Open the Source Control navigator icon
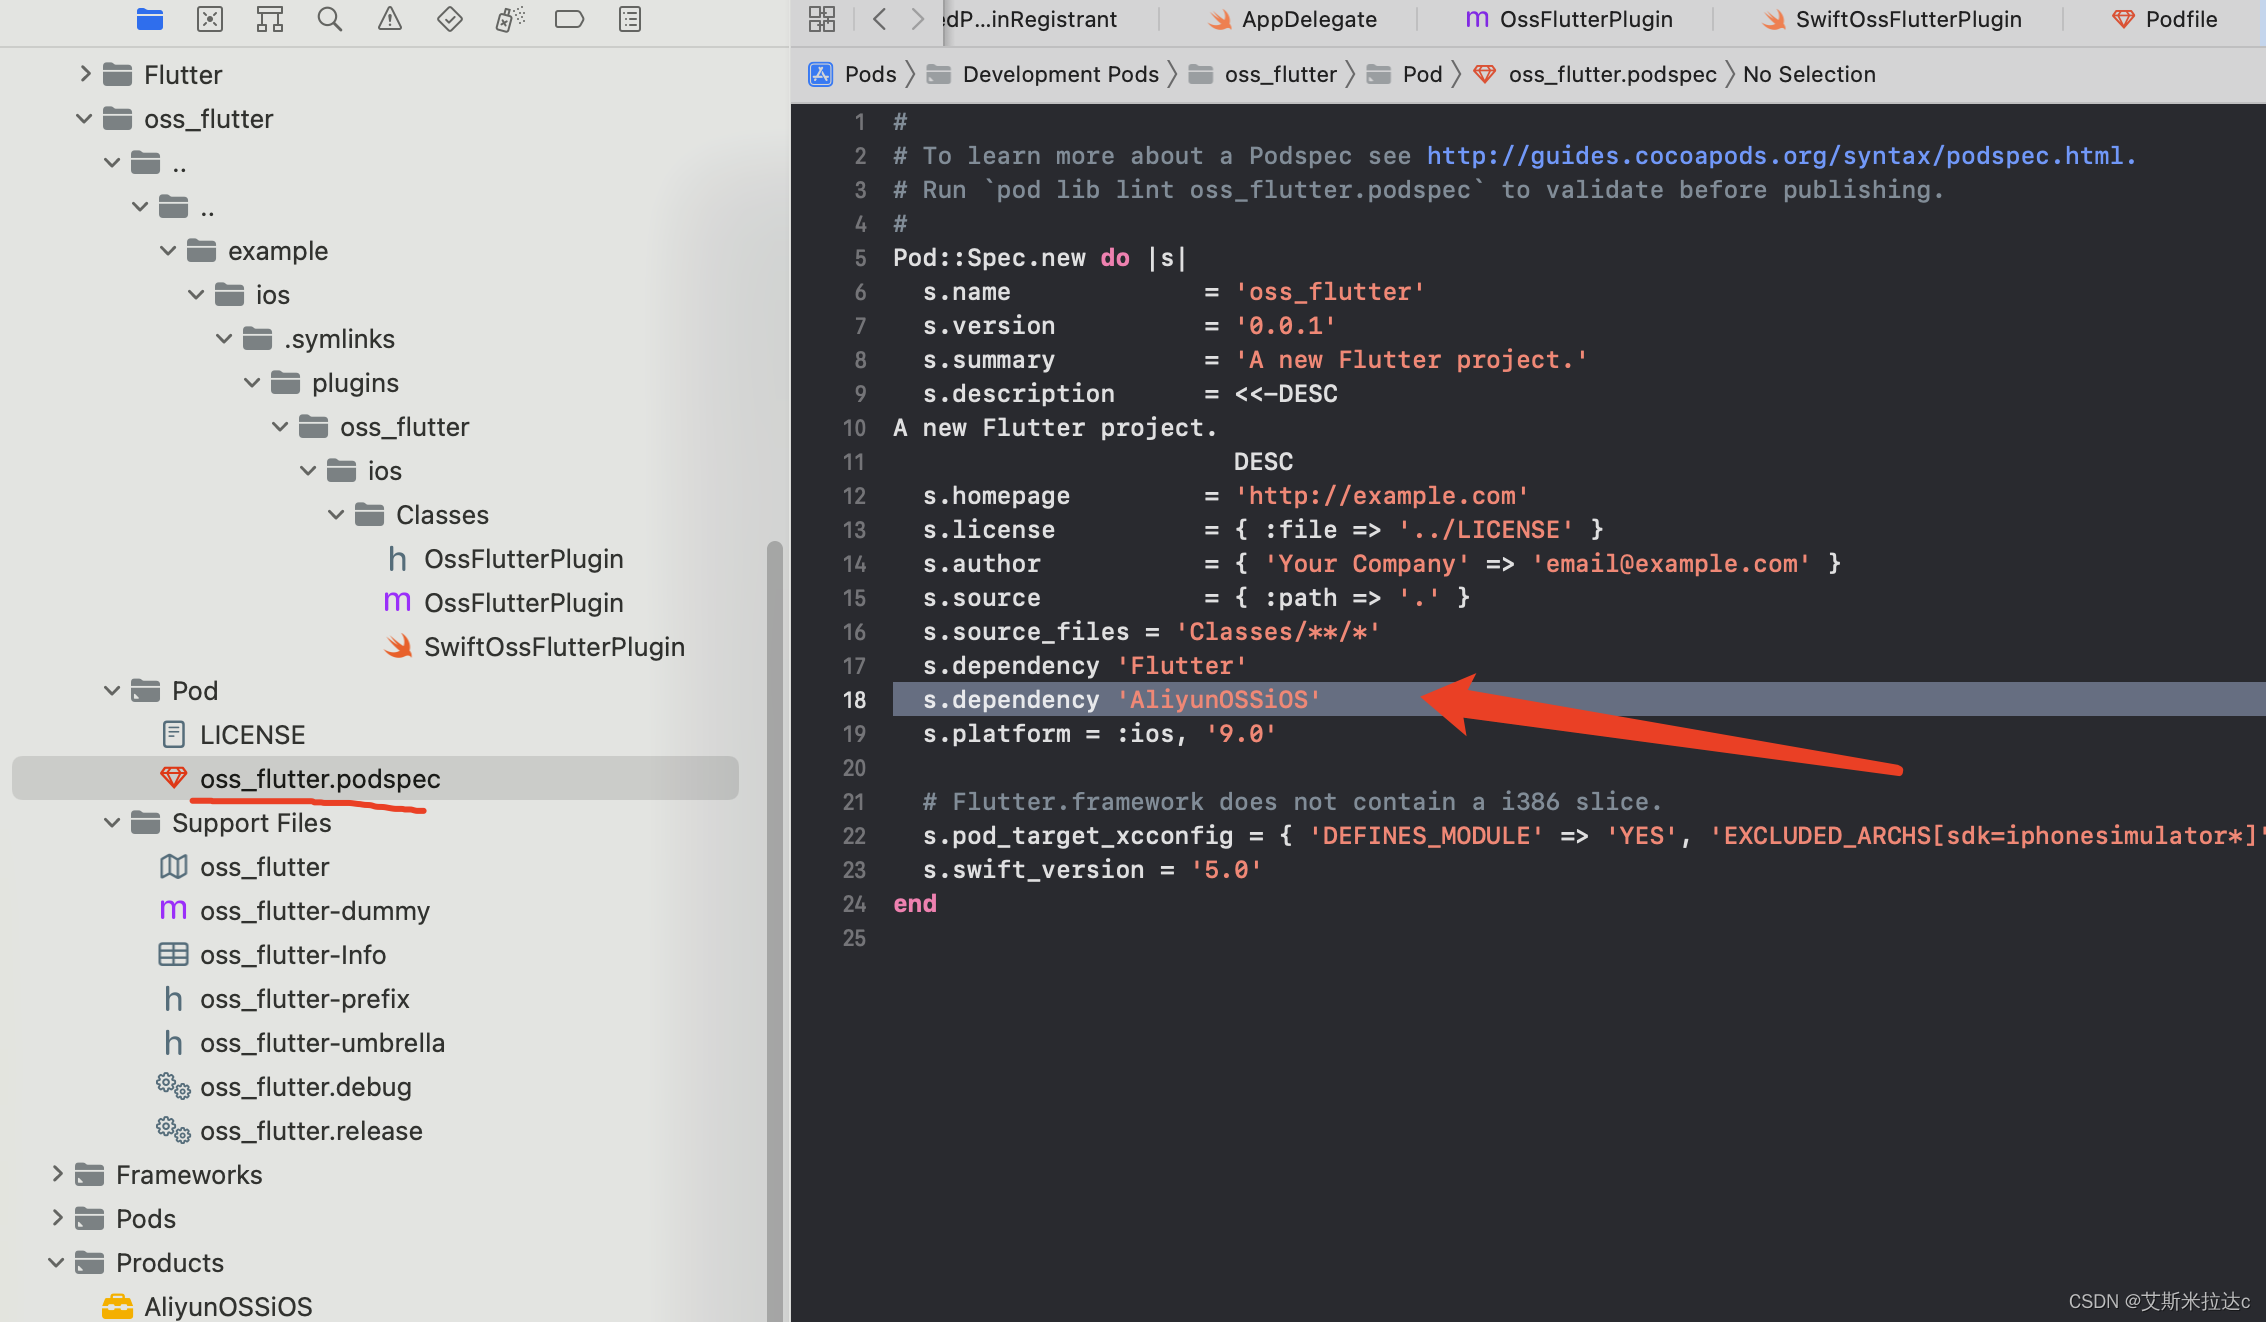This screenshot has width=2266, height=1322. [210, 19]
